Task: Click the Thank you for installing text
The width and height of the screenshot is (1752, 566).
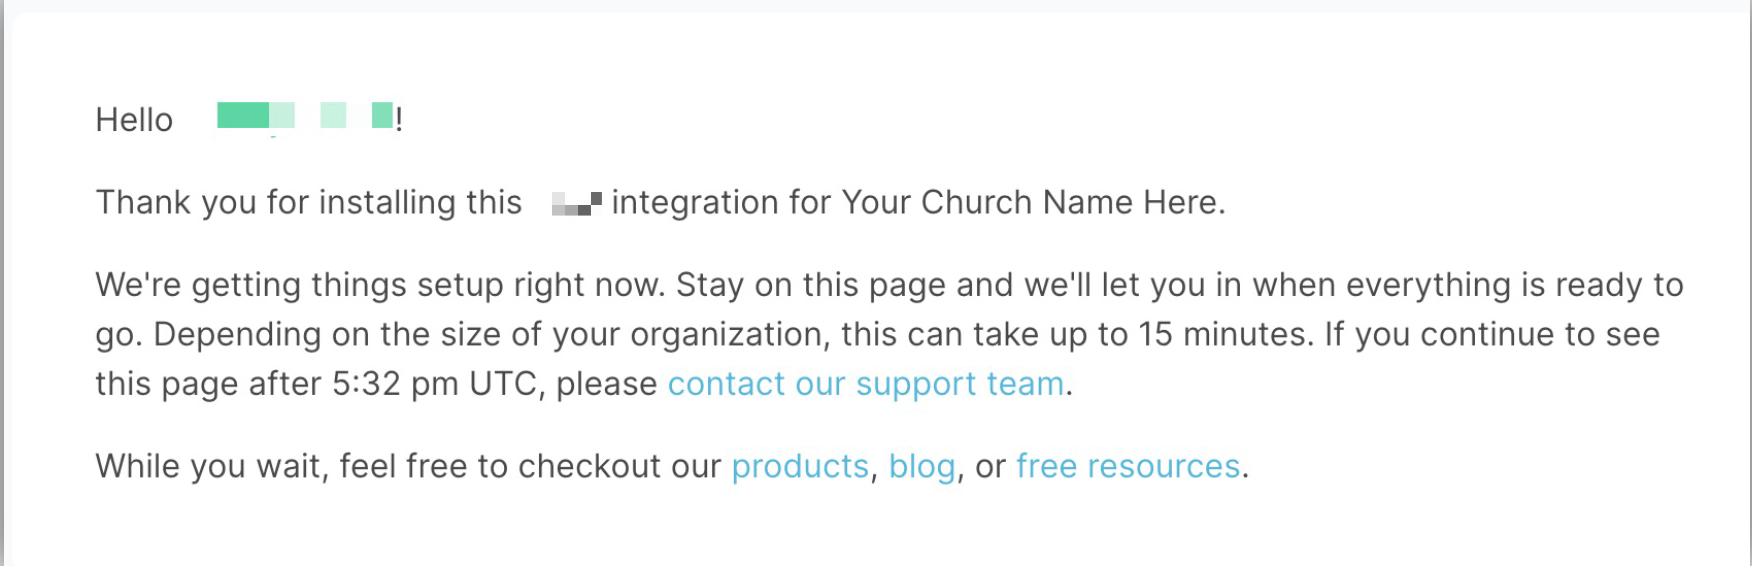Action: pos(308,203)
